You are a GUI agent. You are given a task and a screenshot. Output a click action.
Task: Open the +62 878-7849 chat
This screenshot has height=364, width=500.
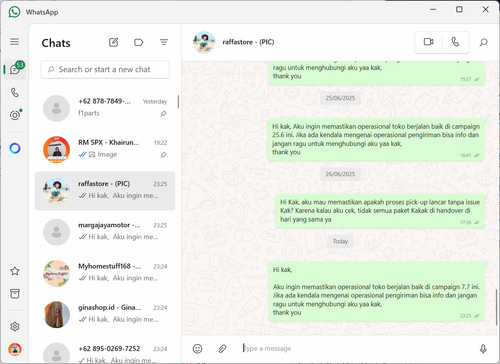105,108
